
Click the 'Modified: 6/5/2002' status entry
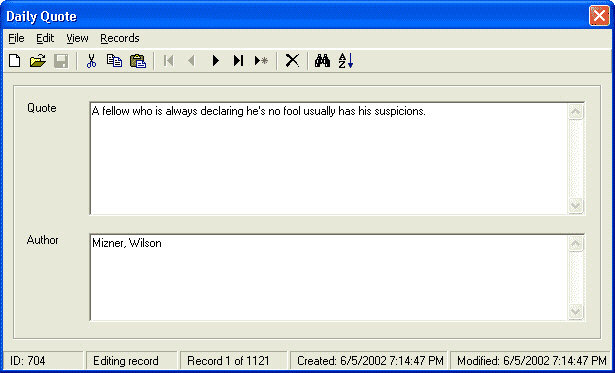[531, 361]
